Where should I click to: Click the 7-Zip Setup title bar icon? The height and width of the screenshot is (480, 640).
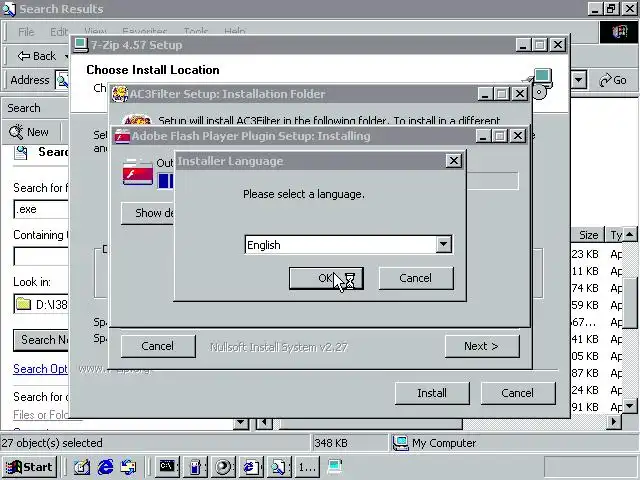click(81, 45)
